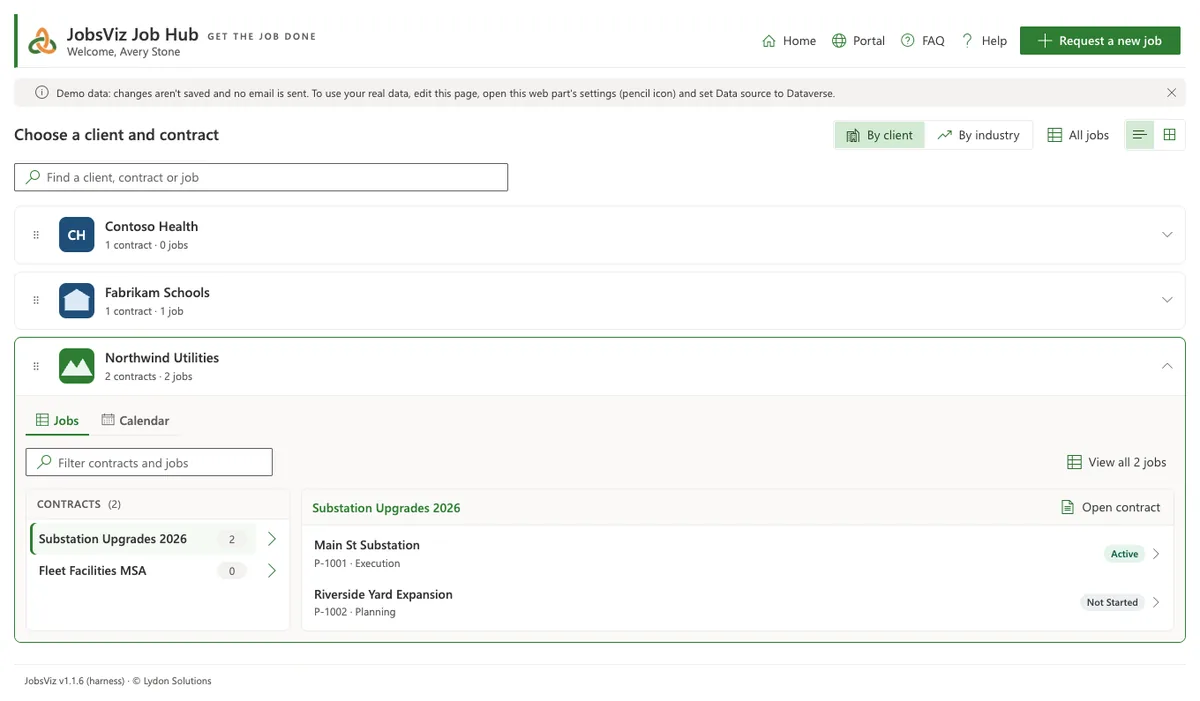Click job count badge 2 on Substation Upgrades
1200x701 pixels.
point(232,539)
